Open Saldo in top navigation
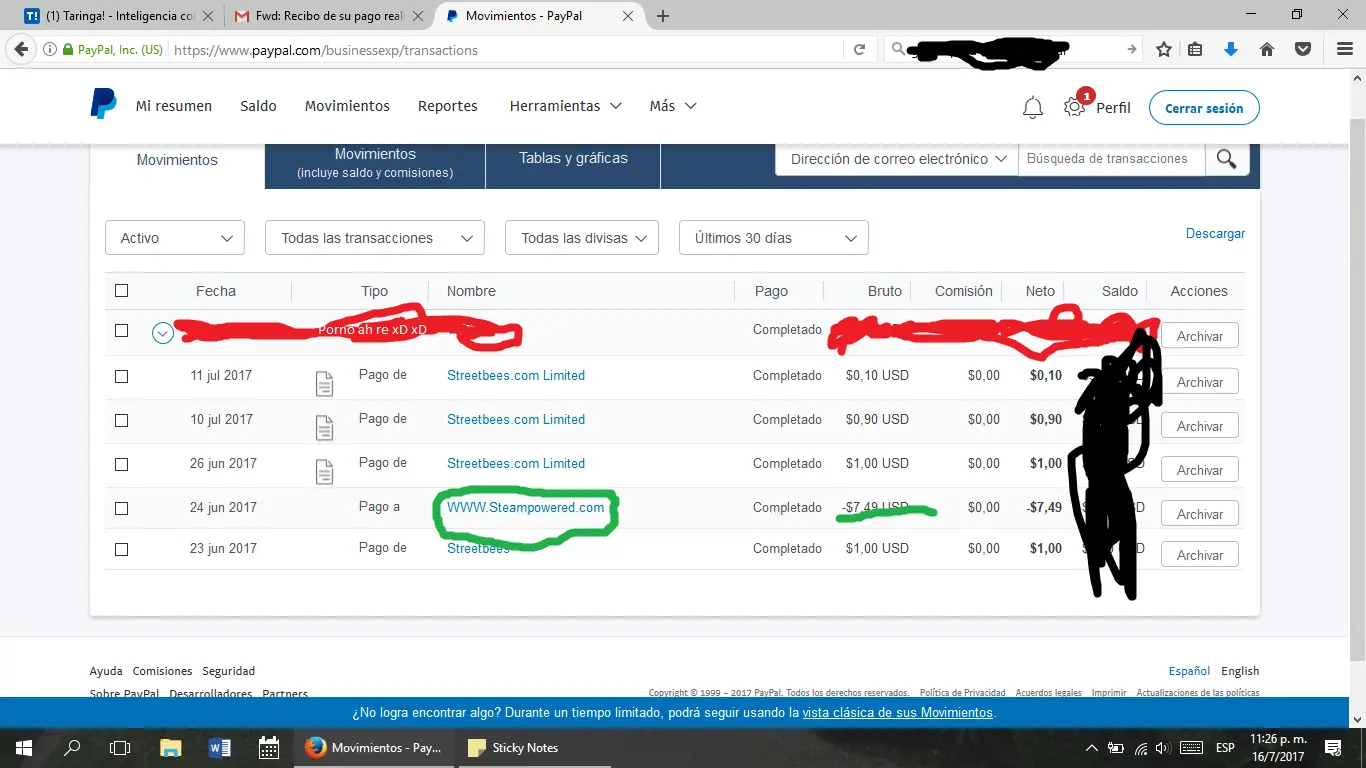1366x768 pixels. pos(258,106)
